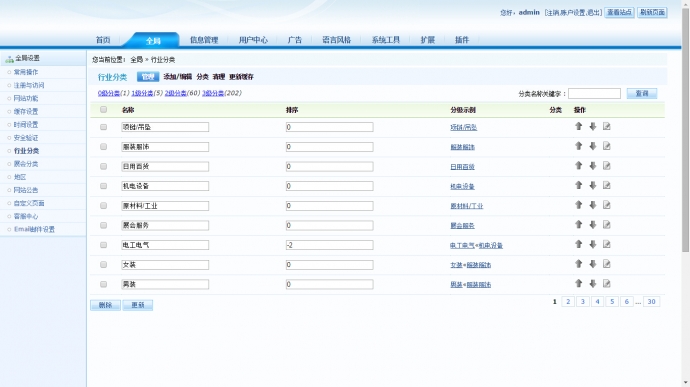
Task: Filter by the 3级分类 link
Action: pyautogui.click(x=213, y=93)
